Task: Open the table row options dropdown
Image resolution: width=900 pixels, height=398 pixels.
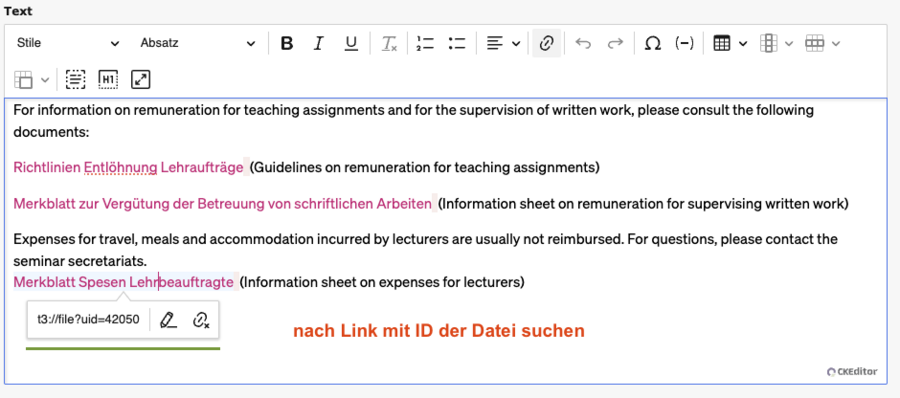Action: point(823,43)
